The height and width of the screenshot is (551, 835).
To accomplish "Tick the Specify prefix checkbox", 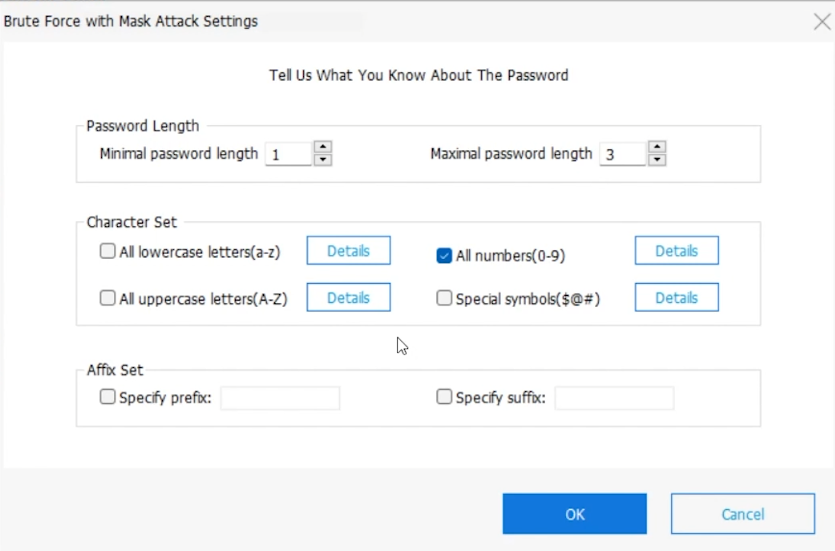I will [108, 397].
